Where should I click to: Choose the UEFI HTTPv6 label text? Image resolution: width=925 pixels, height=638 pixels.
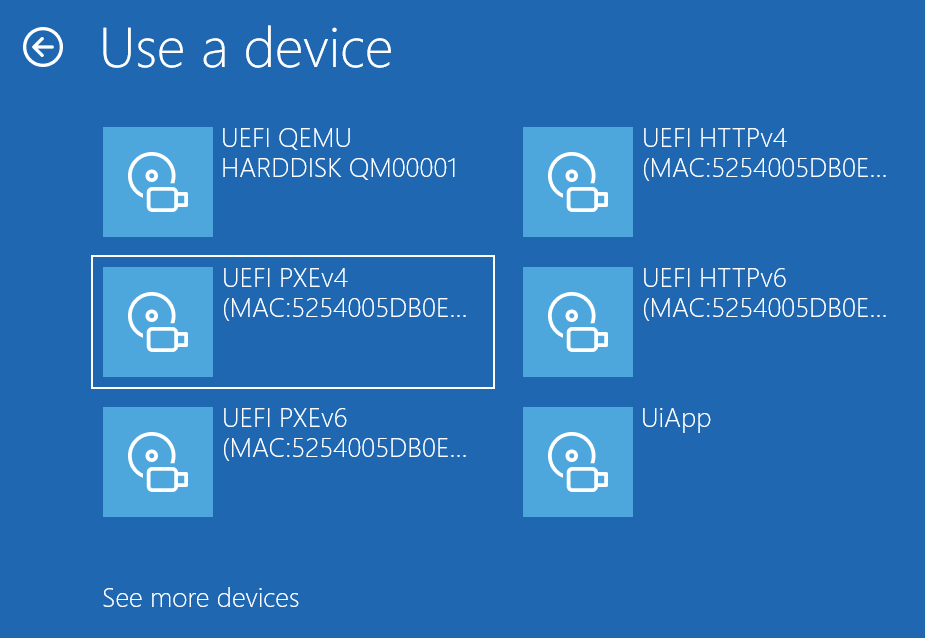tap(714, 279)
